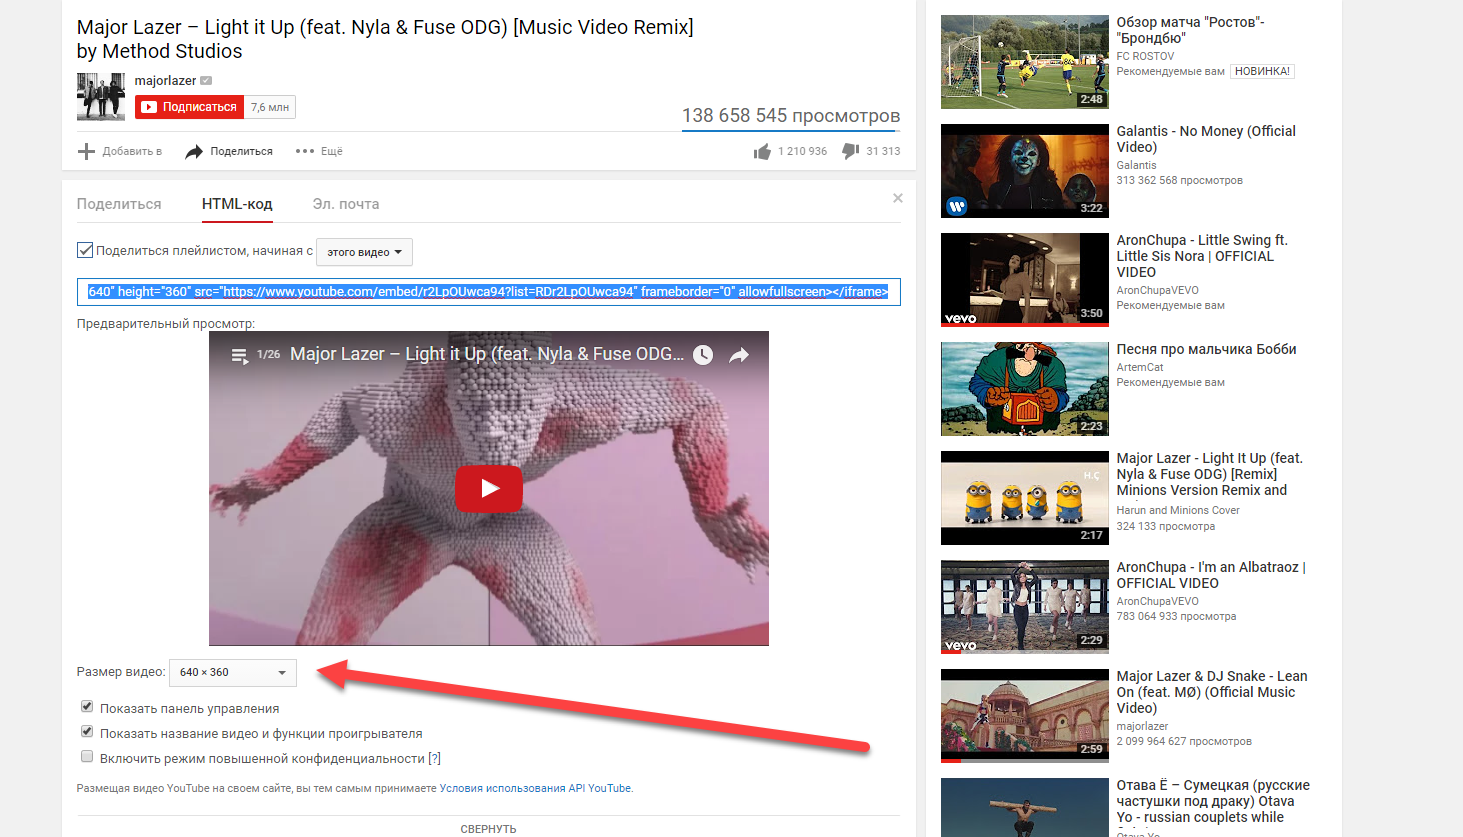Click the thumbs-up like icon
Image resolution: width=1463 pixels, height=837 pixels.
762,151
